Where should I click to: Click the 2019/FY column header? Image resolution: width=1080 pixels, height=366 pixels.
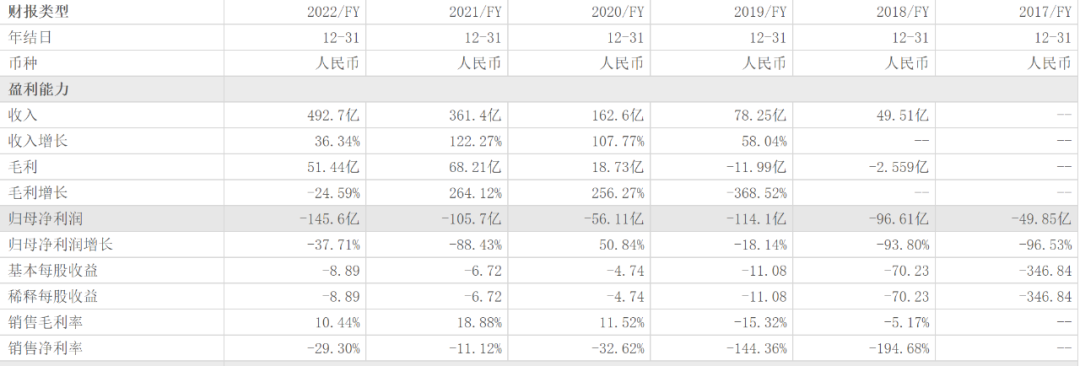click(762, 12)
